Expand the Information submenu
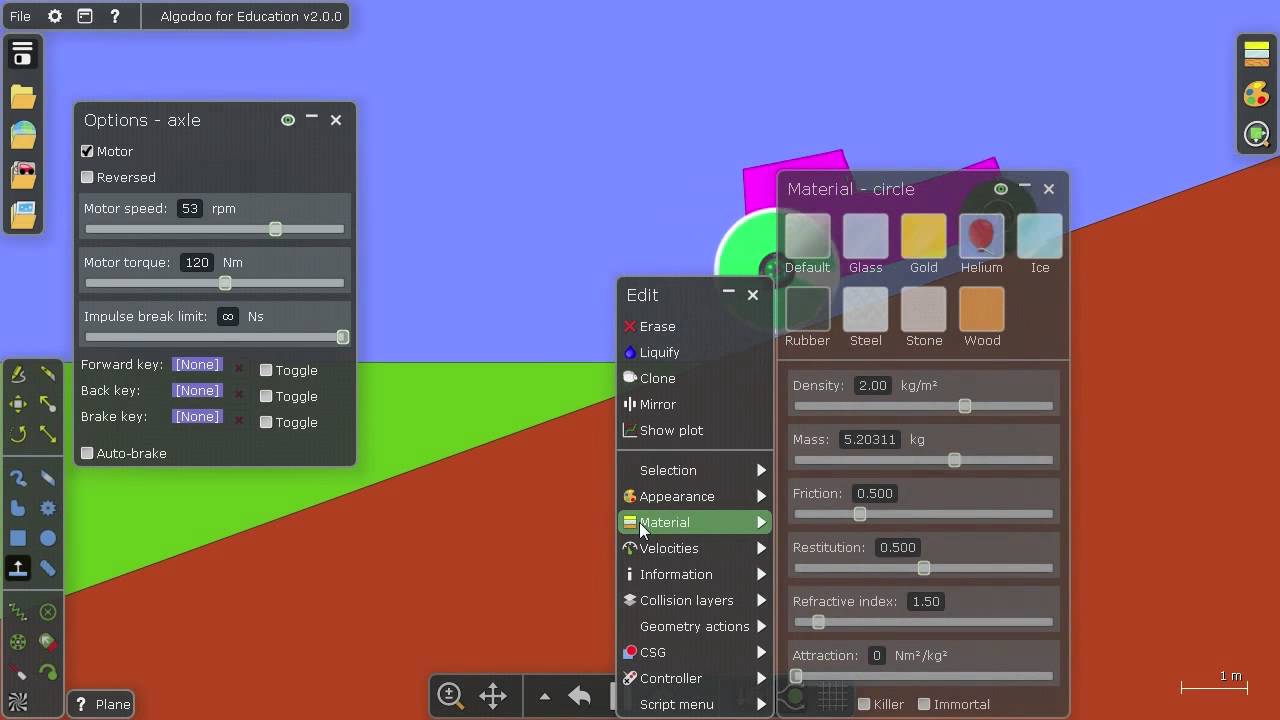Screen dimensions: 1280x720 695,574
